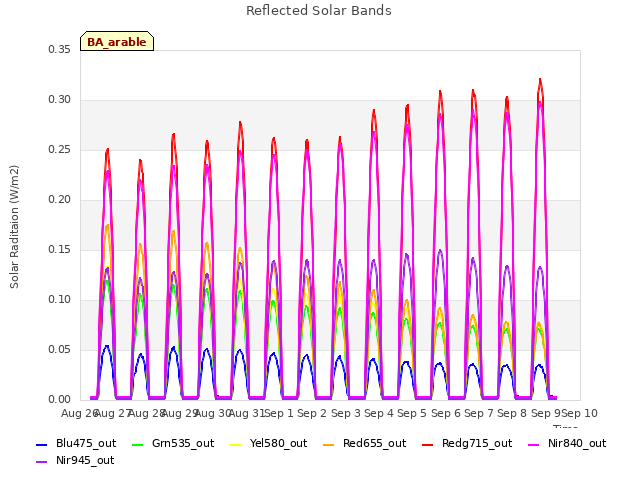Viewport: 640px width, 480px height.
Task: Toggle the Red655_out legend entry
Action: tap(364, 444)
